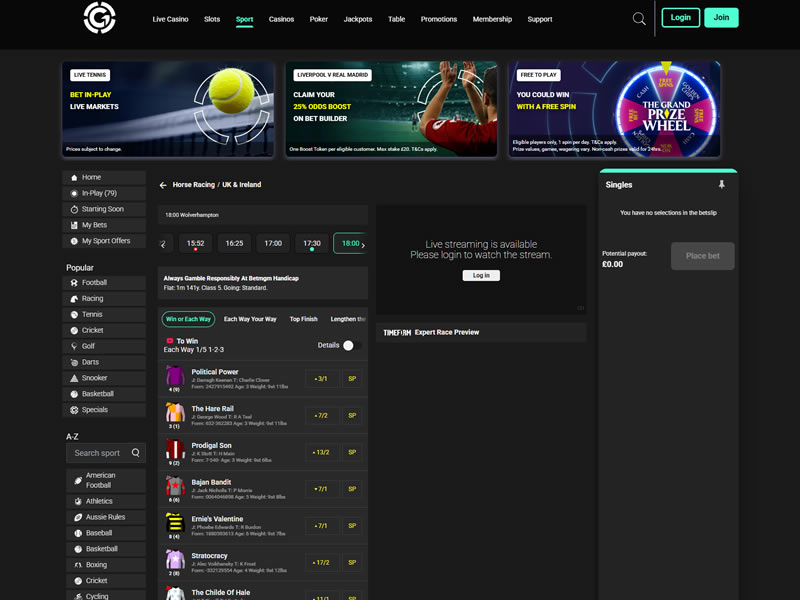Click the Search sport input field

pyautogui.click(x=98, y=453)
